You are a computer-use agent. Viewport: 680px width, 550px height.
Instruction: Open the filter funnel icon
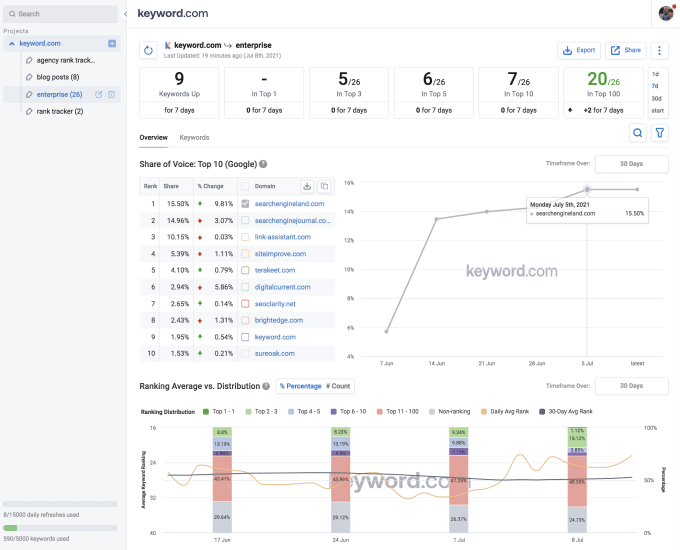659,133
